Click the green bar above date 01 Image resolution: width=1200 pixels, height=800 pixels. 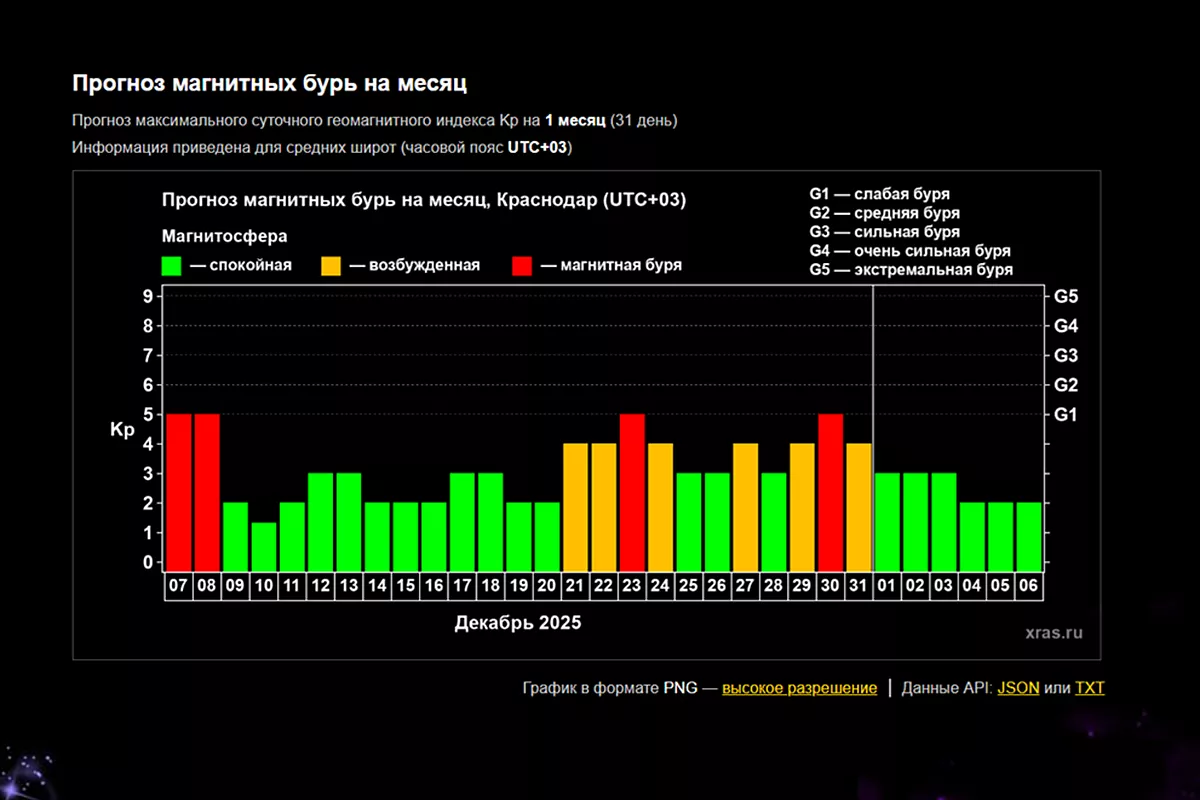click(888, 520)
